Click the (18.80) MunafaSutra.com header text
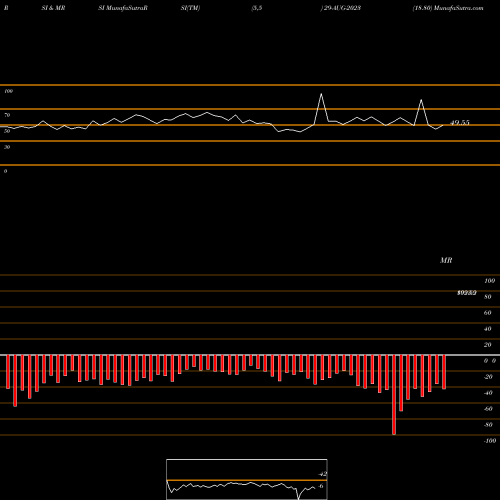The height and width of the screenshot is (500, 500). point(448,8)
